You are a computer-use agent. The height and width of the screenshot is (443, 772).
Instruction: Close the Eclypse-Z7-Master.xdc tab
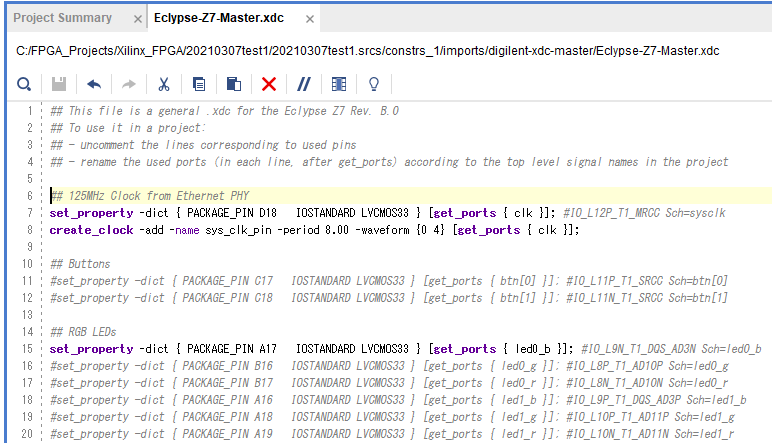click(x=310, y=19)
